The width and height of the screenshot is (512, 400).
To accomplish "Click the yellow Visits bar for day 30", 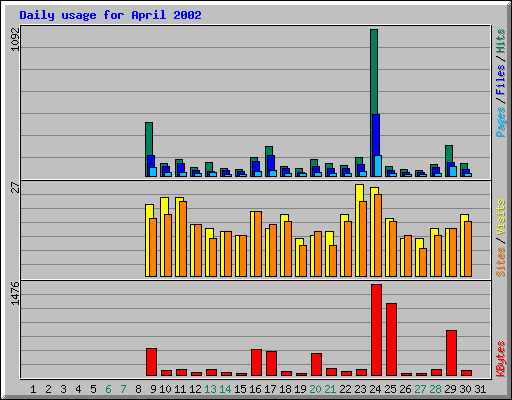I will [463, 245].
